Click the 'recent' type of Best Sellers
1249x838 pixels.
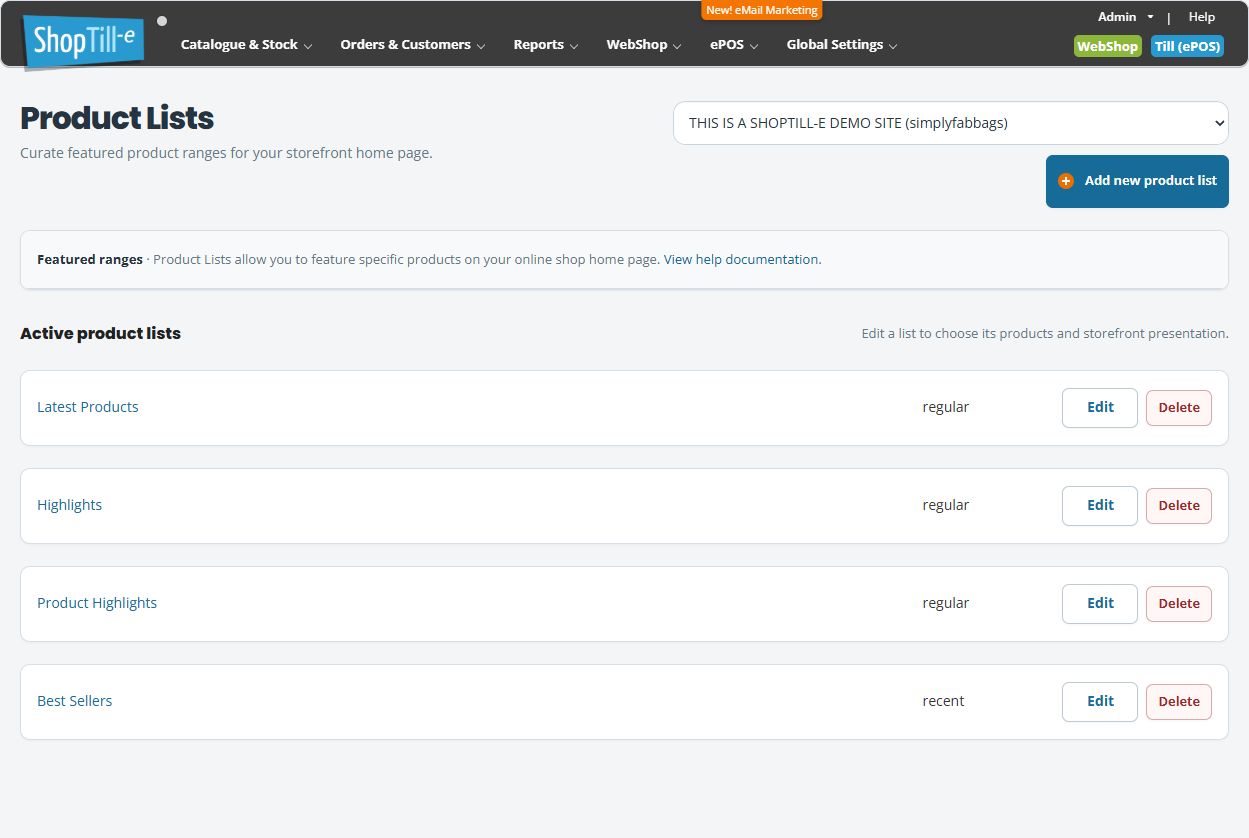[943, 701]
